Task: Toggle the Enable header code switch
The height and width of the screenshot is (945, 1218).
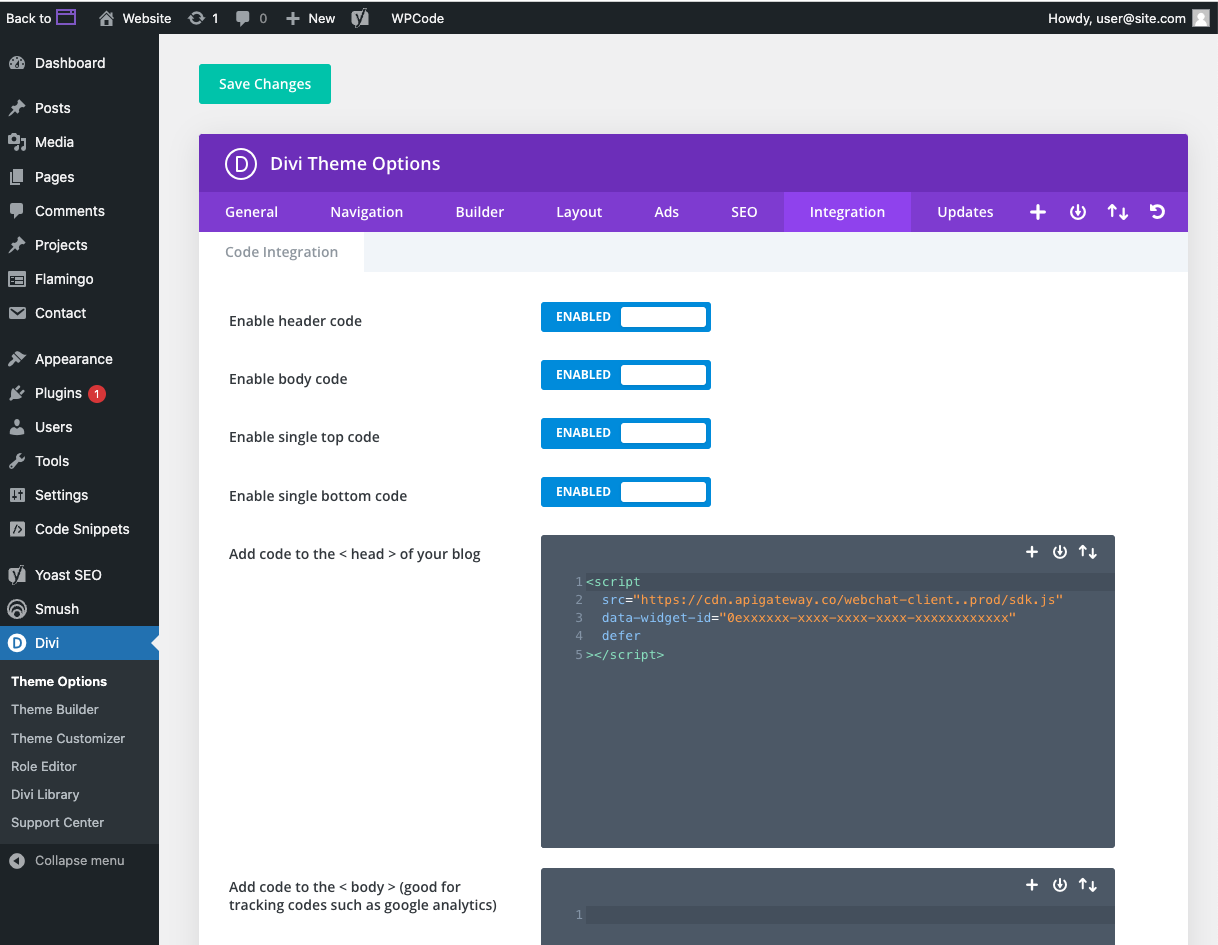Action: (625, 317)
